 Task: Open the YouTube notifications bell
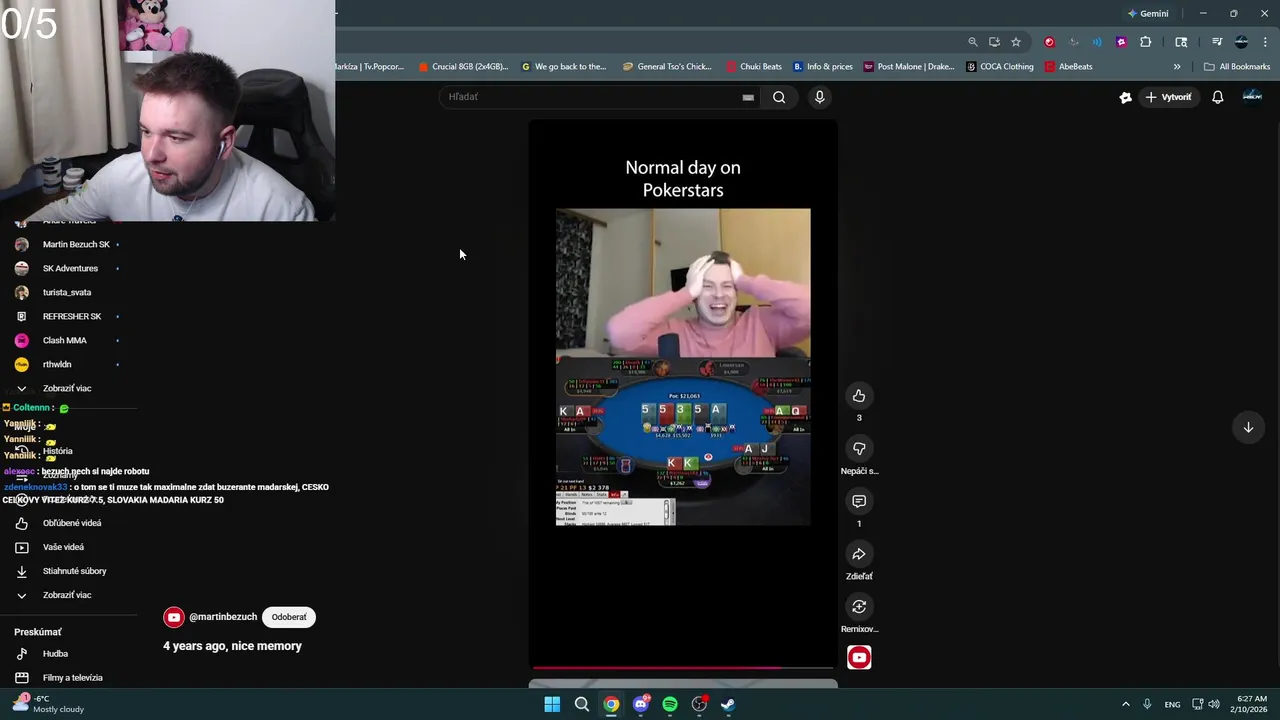coord(1217,97)
